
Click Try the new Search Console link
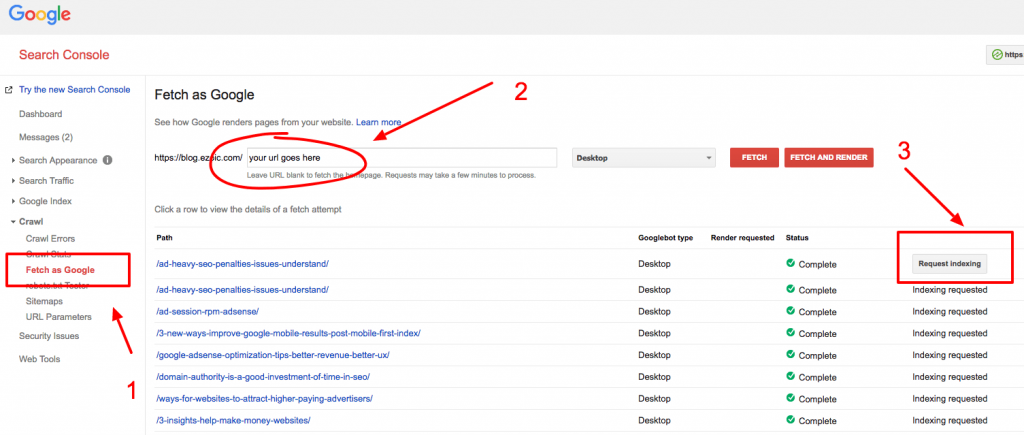click(74, 89)
